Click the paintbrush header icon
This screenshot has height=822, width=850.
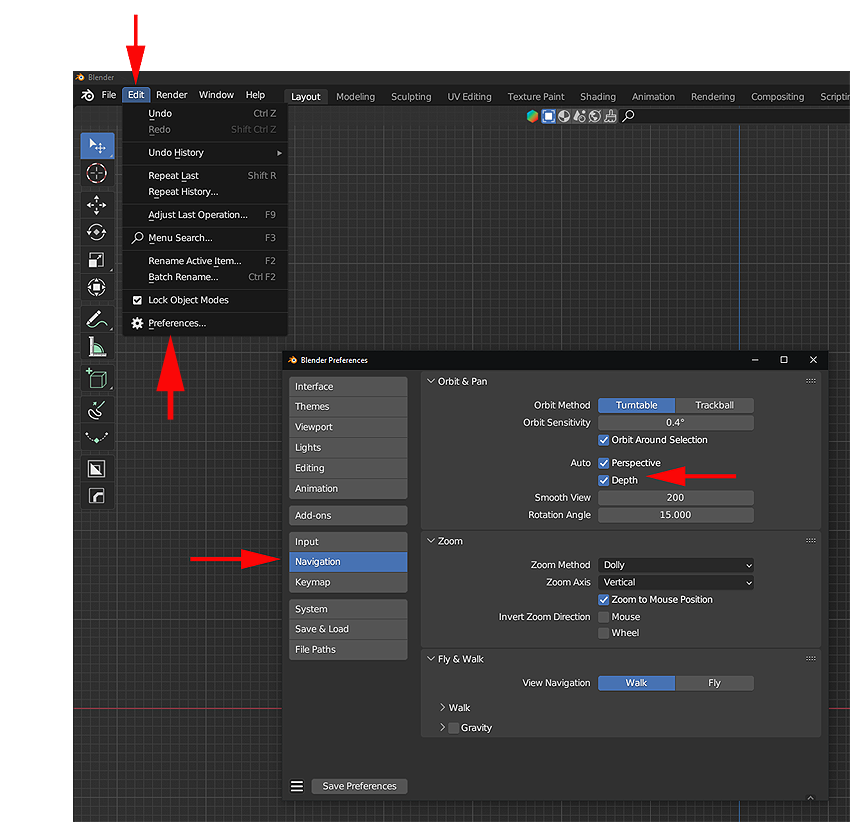pyautogui.click(x=610, y=116)
